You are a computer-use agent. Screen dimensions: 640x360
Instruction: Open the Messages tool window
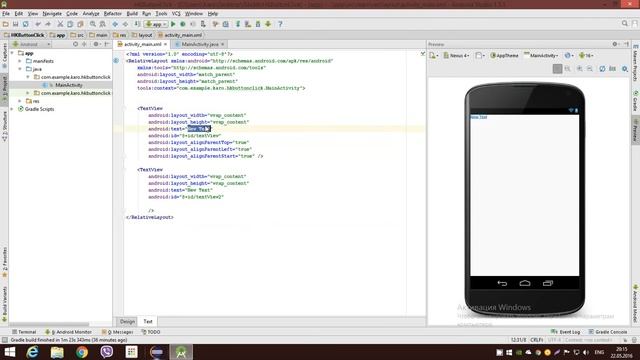pos(118,332)
